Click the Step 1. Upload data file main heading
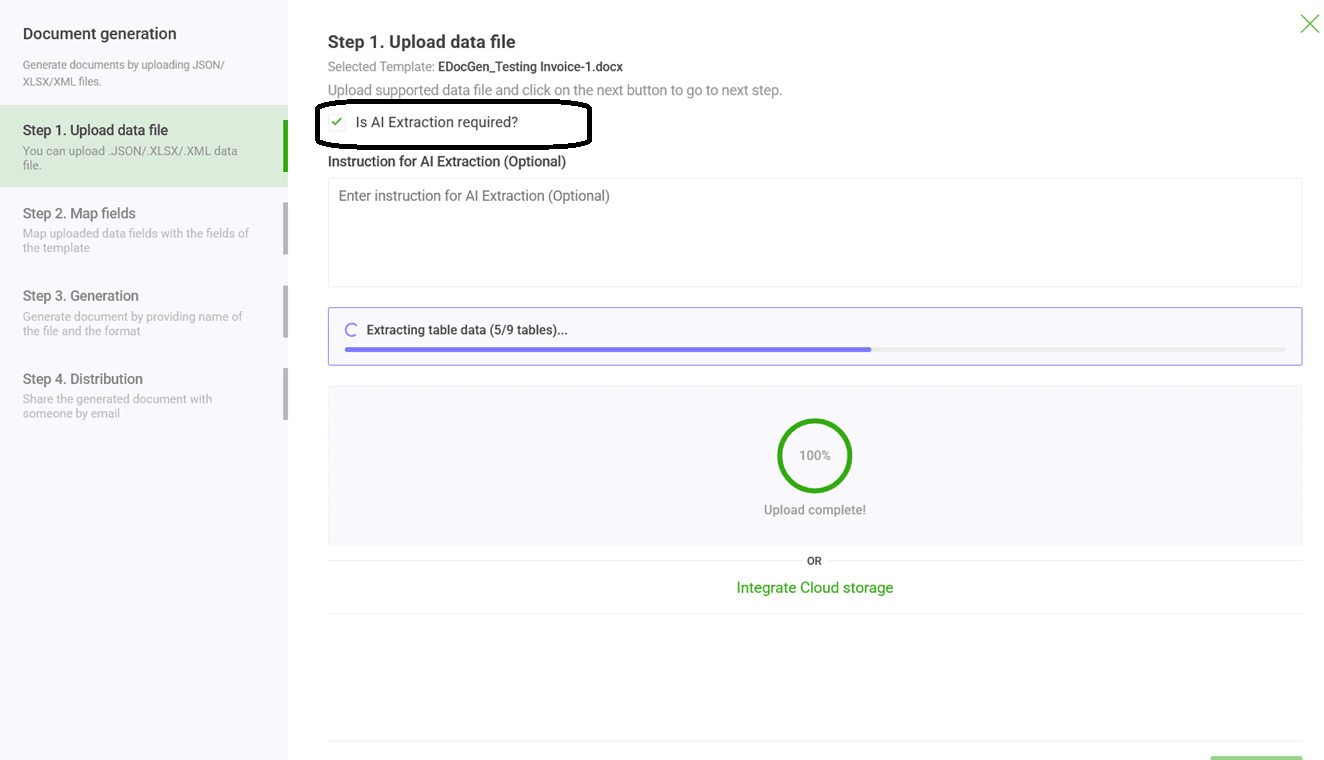This screenshot has height=760, width=1324. tap(421, 42)
